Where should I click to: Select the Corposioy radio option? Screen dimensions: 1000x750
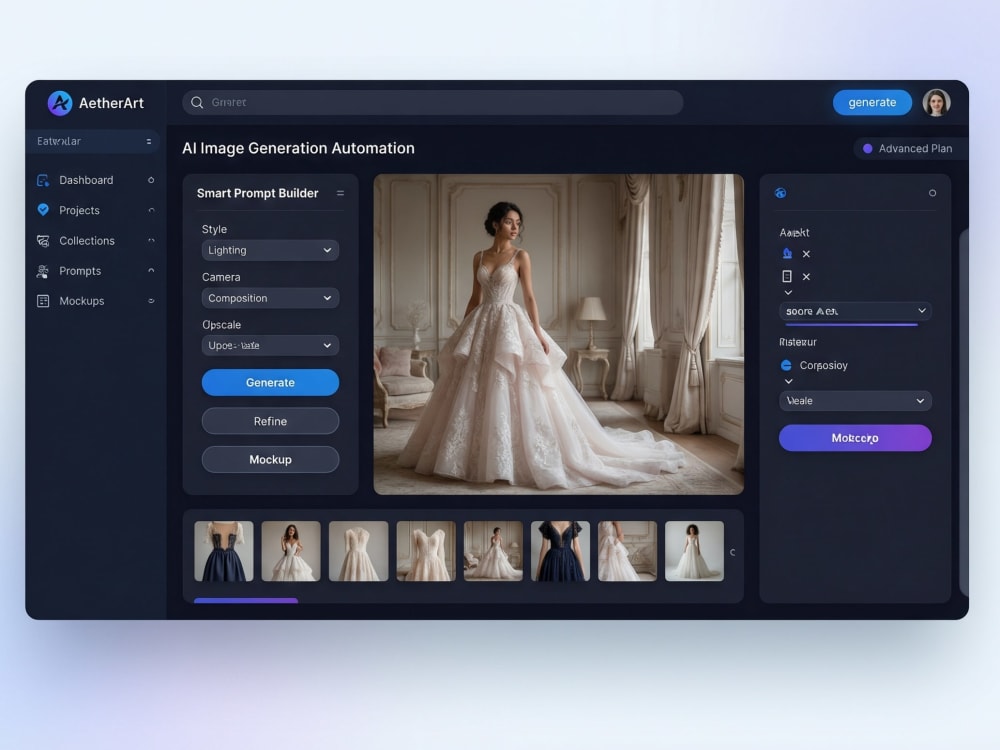click(x=786, y=365)
